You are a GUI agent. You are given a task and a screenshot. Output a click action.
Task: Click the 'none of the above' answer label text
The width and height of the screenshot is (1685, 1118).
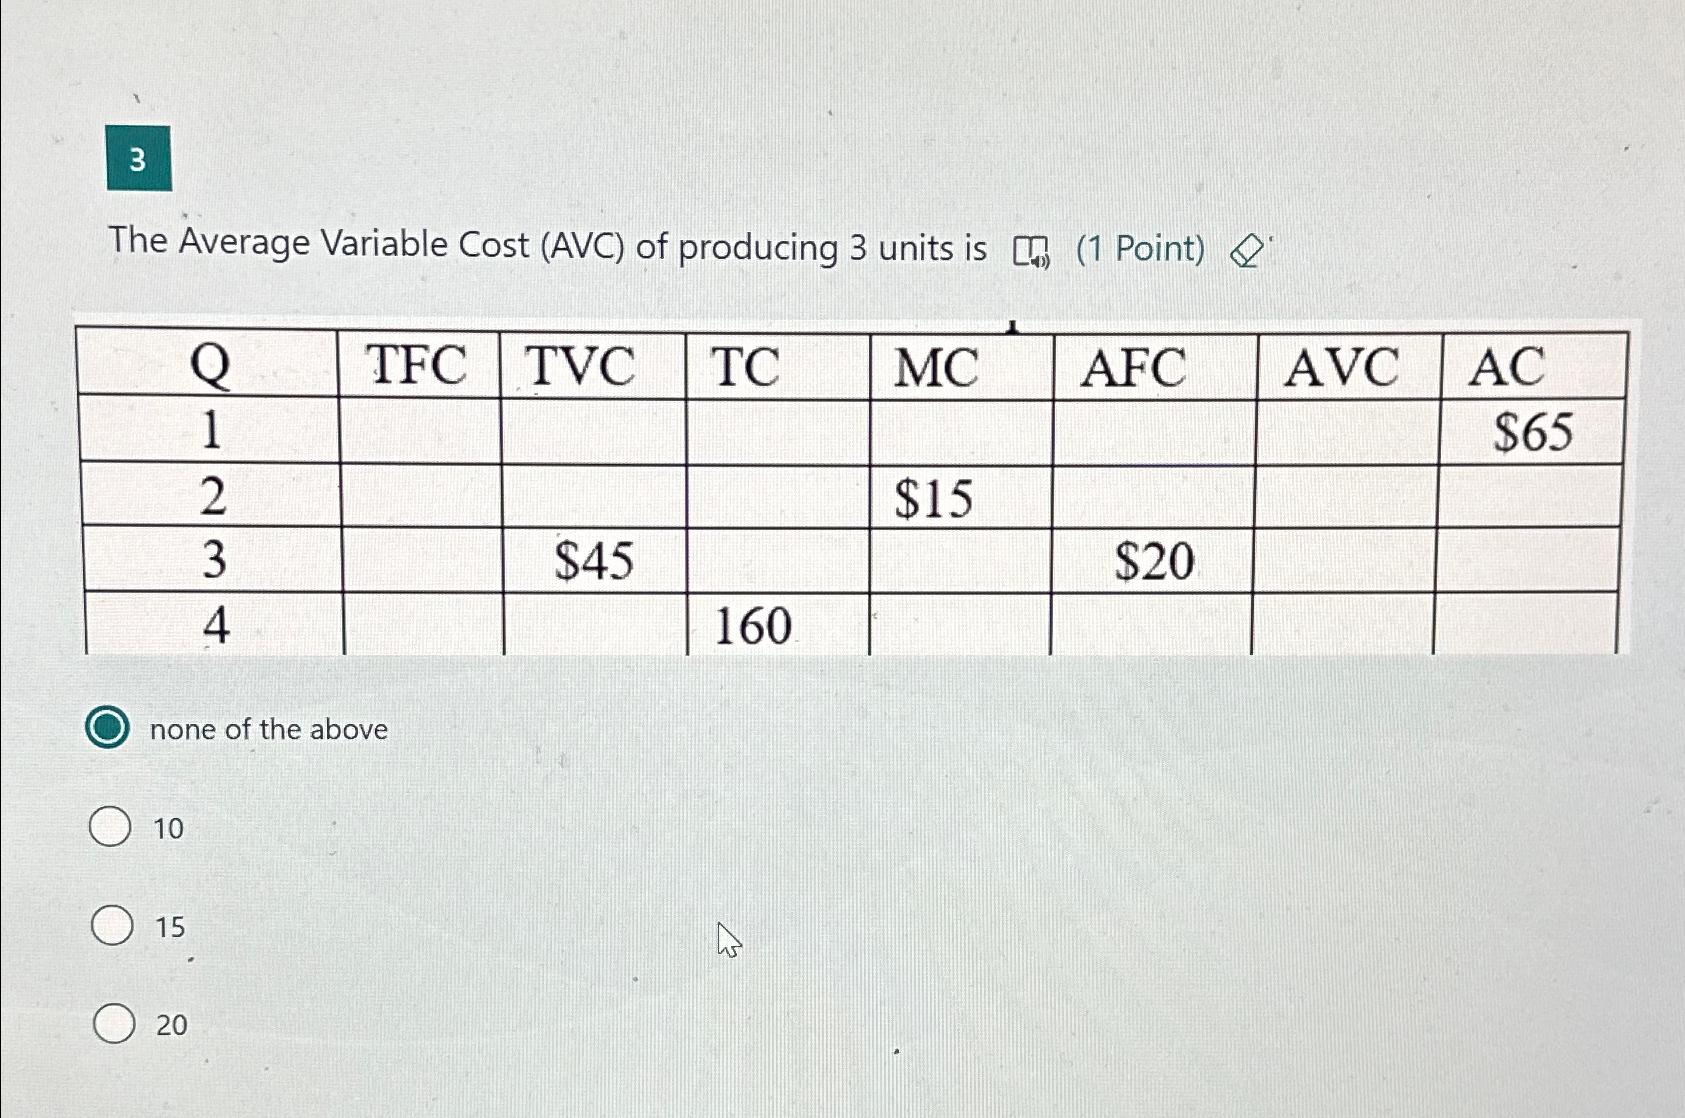point(268,729)
